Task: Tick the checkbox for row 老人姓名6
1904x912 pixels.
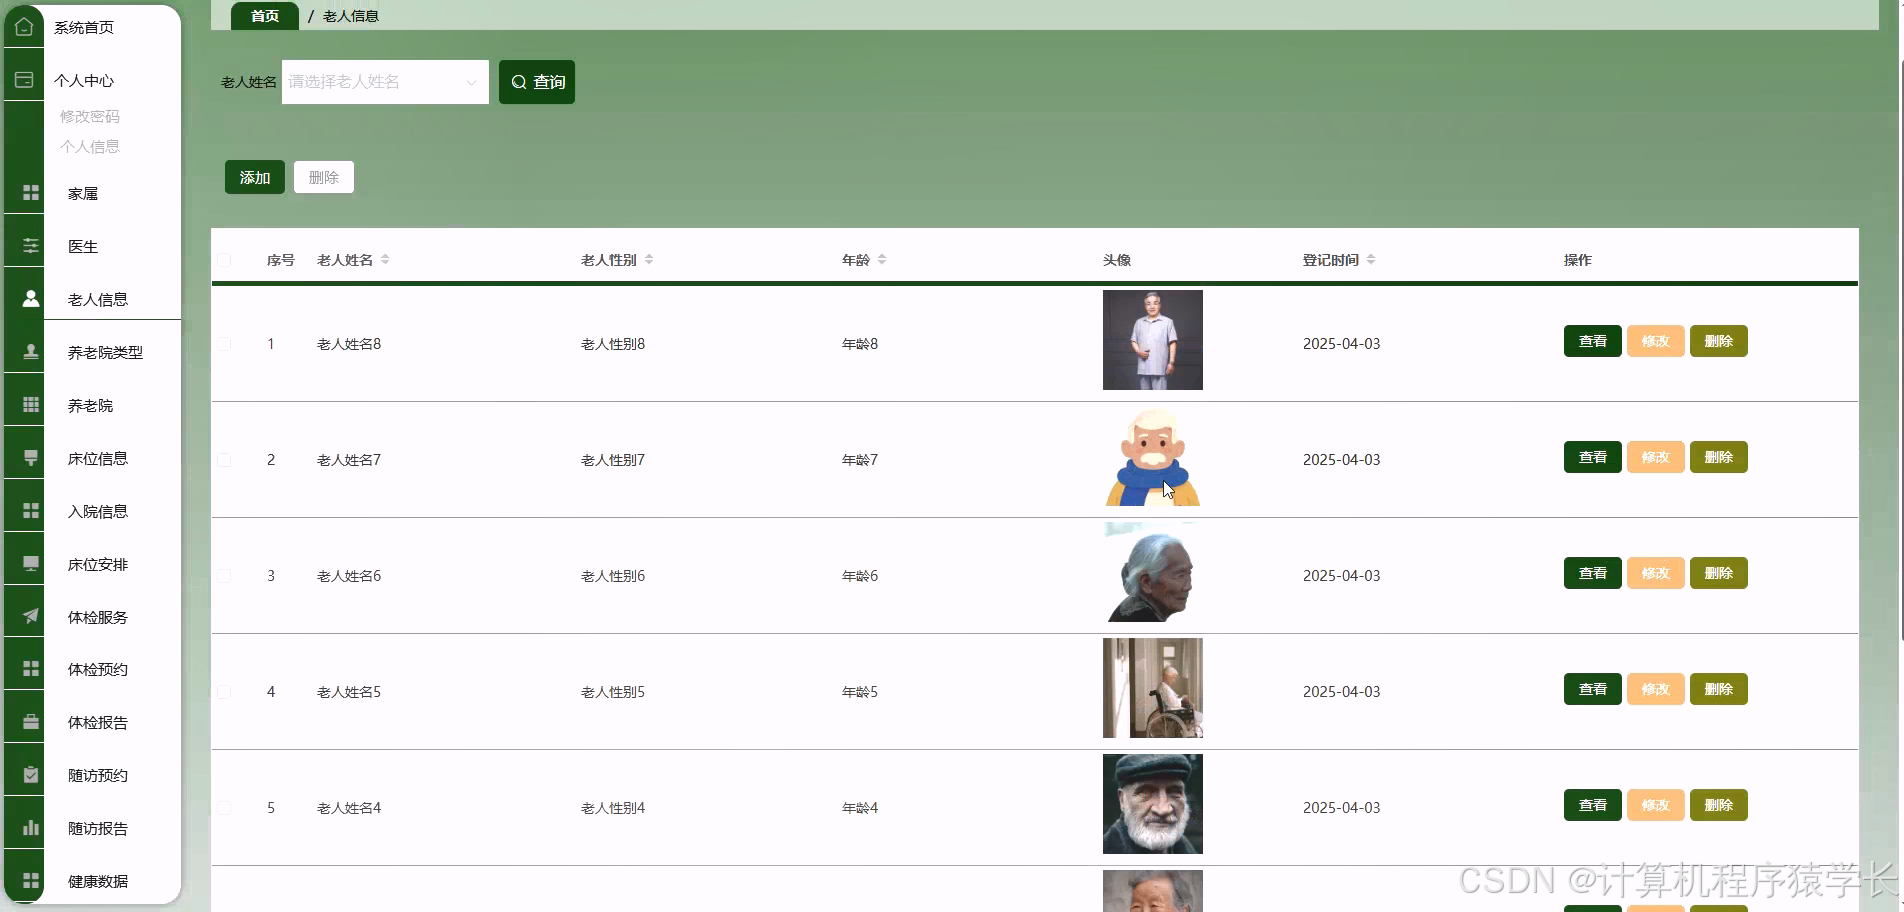Action: tap(224, 576)
